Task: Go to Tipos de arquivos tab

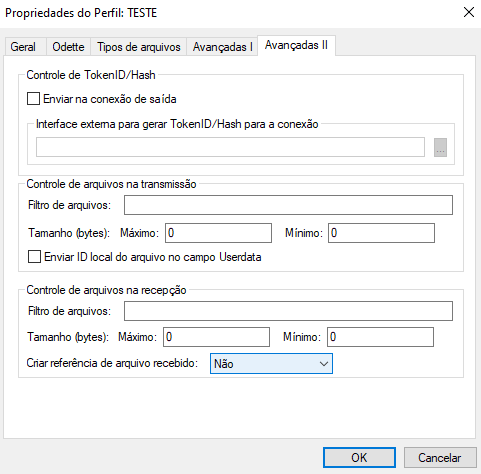Action: click(x=139, y=47)
